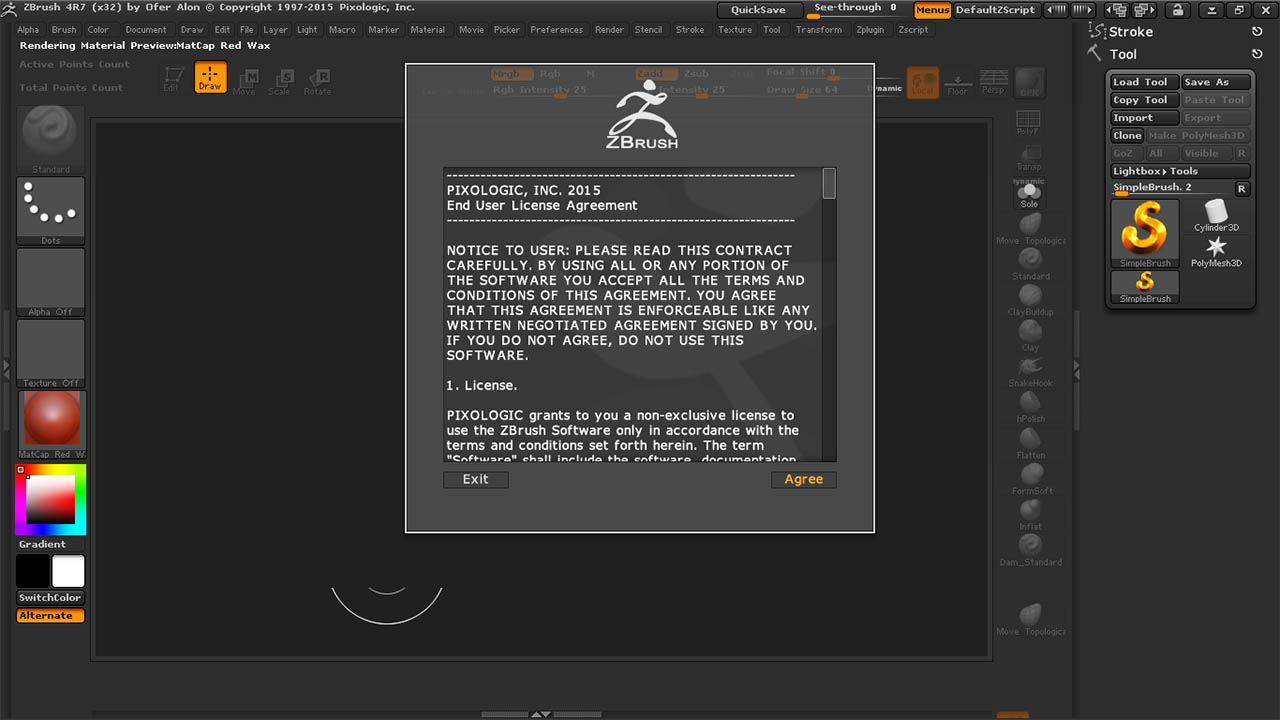Open the Alpha Off selector

point(51,283)
